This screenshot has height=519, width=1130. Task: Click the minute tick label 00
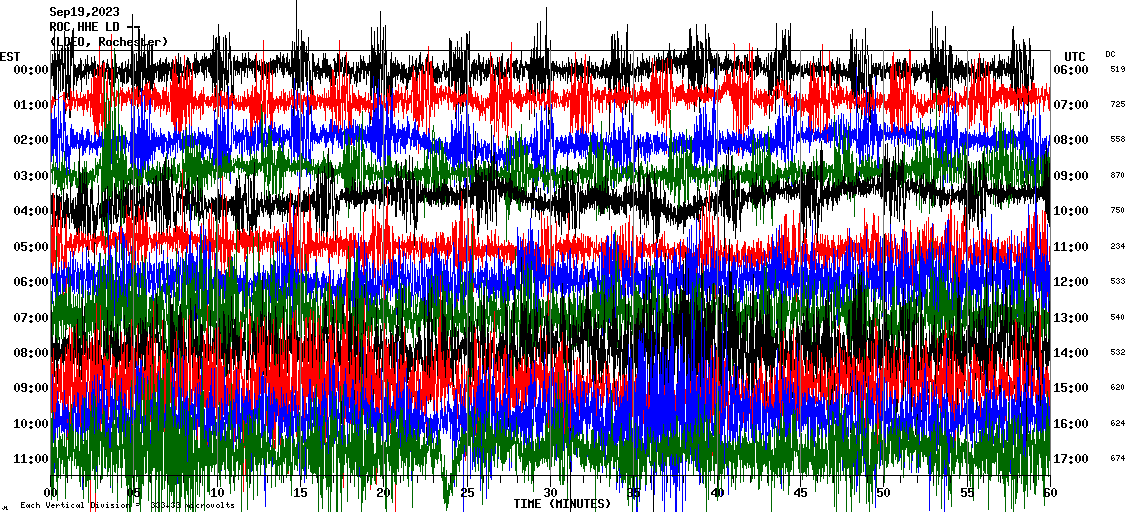(x=50, y=493)
